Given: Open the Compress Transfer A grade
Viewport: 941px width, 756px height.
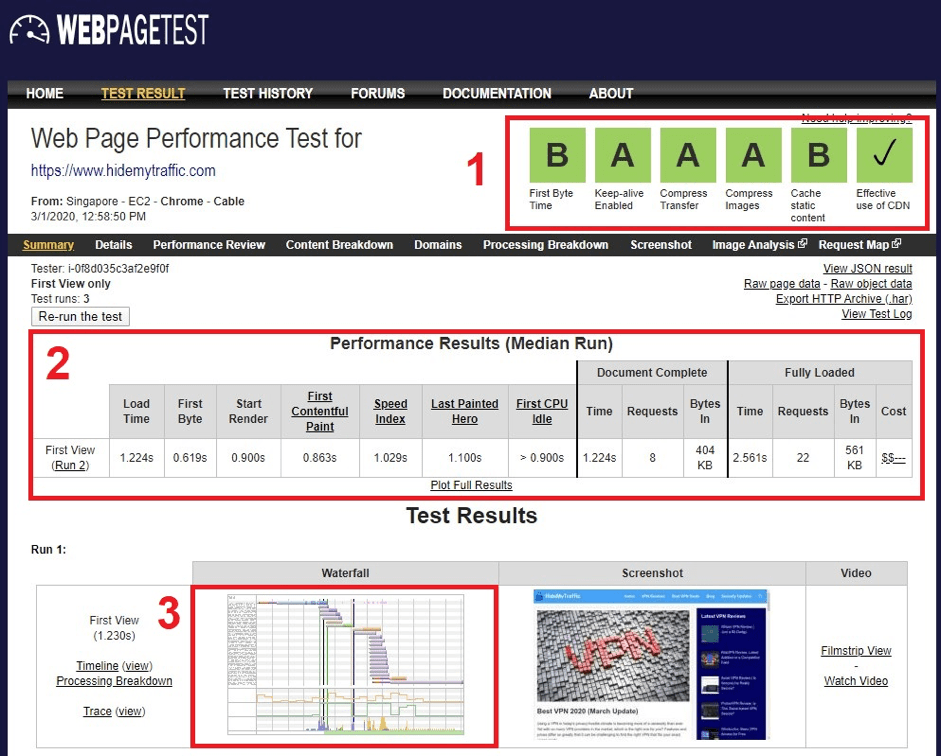Looking at the screenshot, I should pos(688,155).
